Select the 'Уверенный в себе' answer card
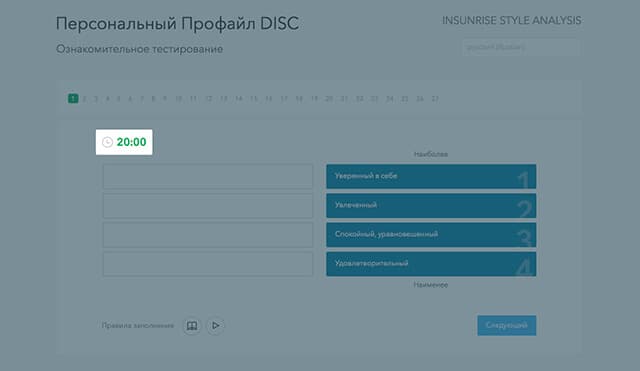640x371 pixels. click(431, 176)
